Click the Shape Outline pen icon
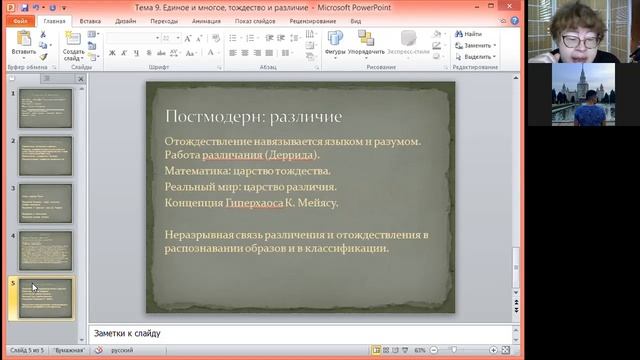The image size is (640, 360). 438,45
